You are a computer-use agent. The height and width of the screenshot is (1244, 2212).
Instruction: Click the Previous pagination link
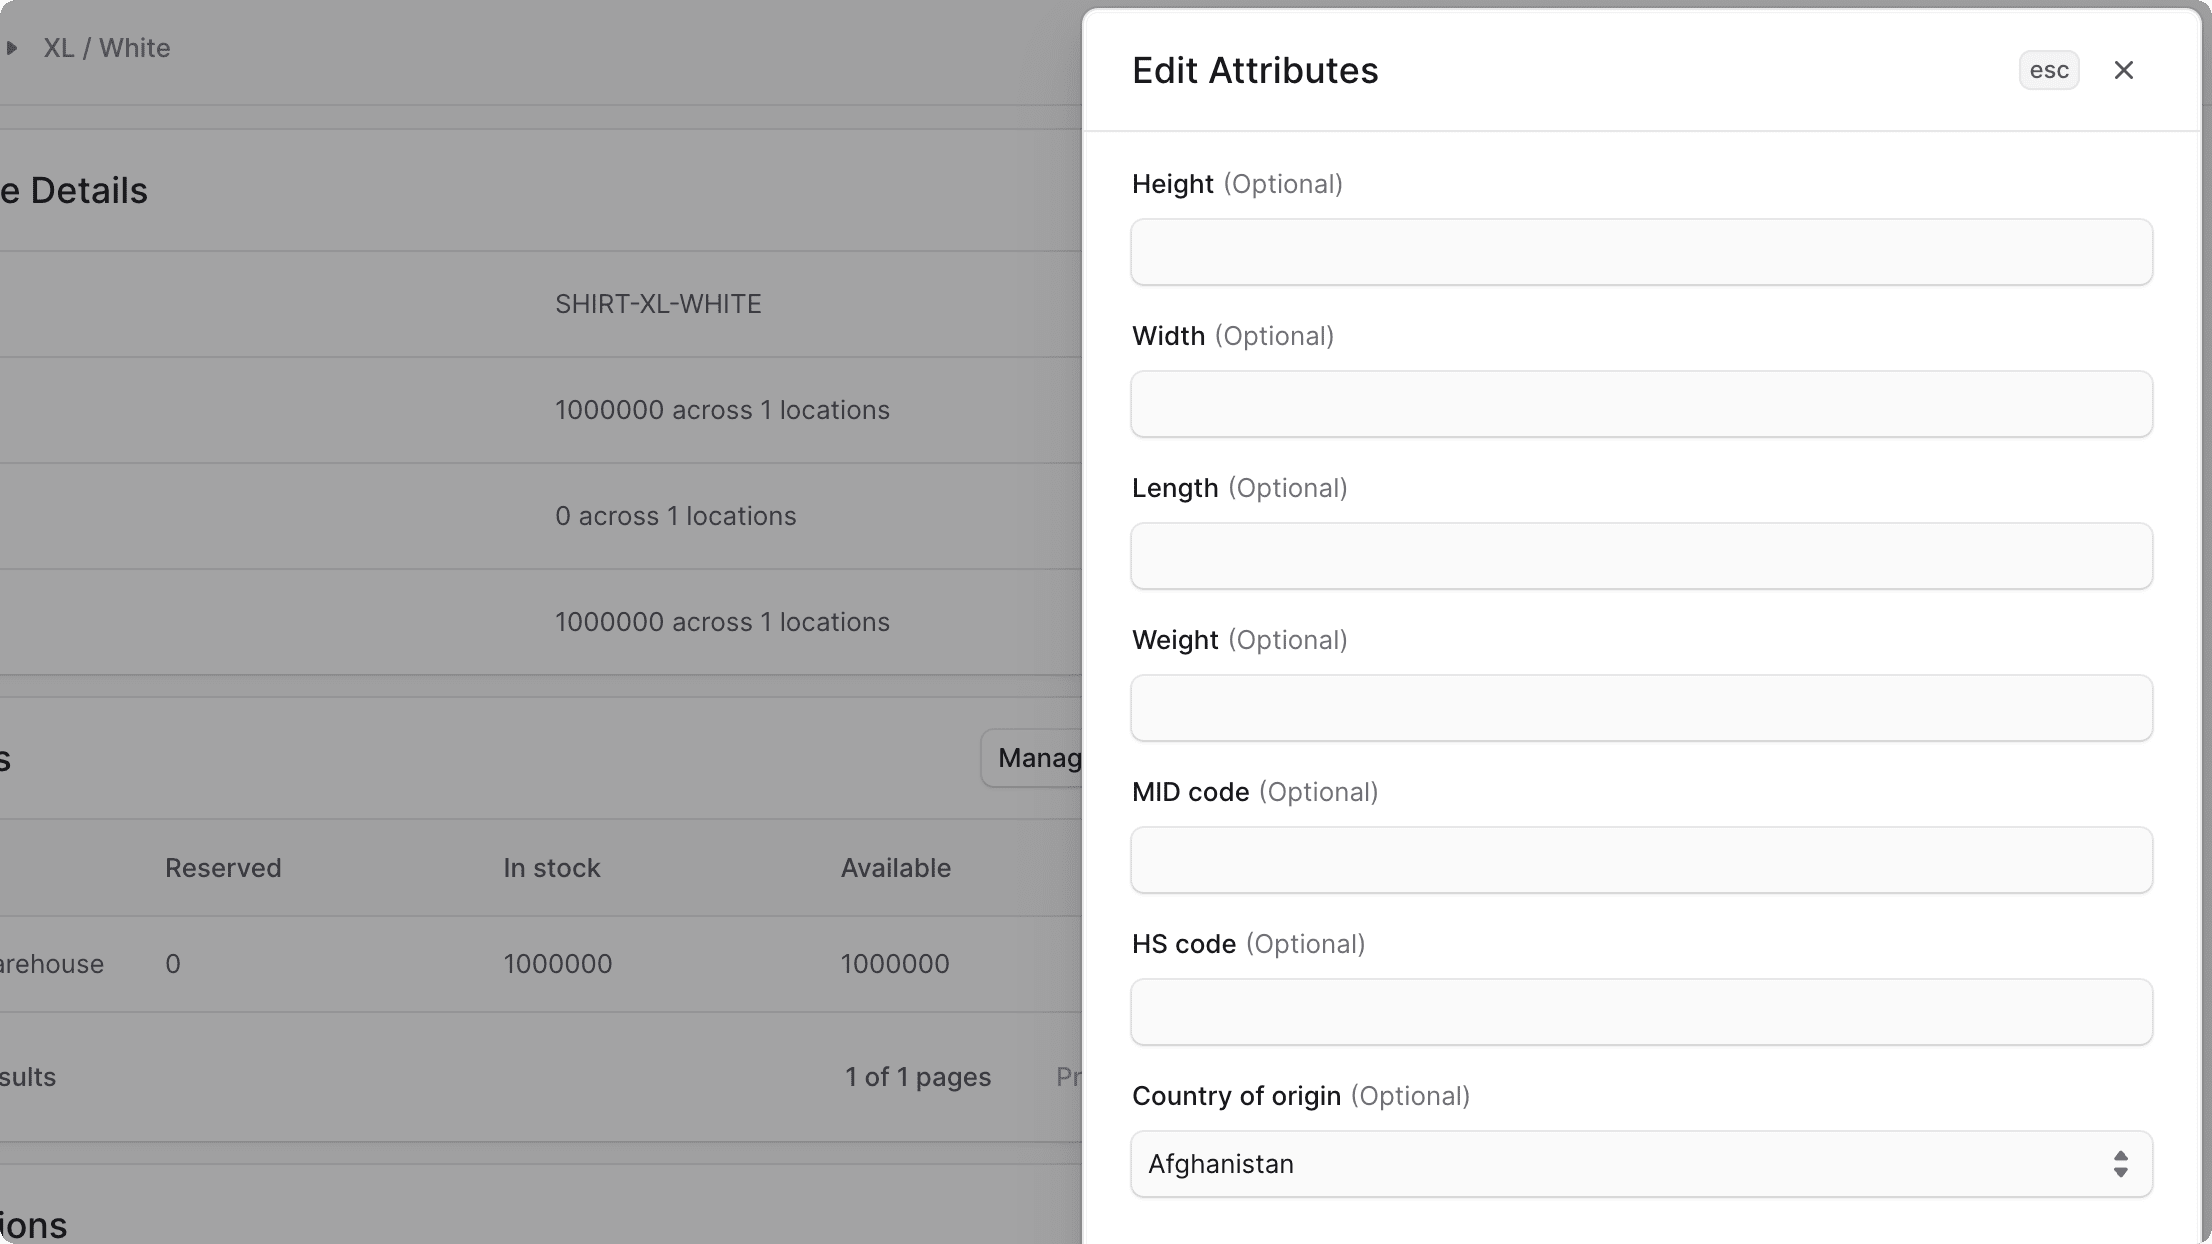coord(1070,1077)
